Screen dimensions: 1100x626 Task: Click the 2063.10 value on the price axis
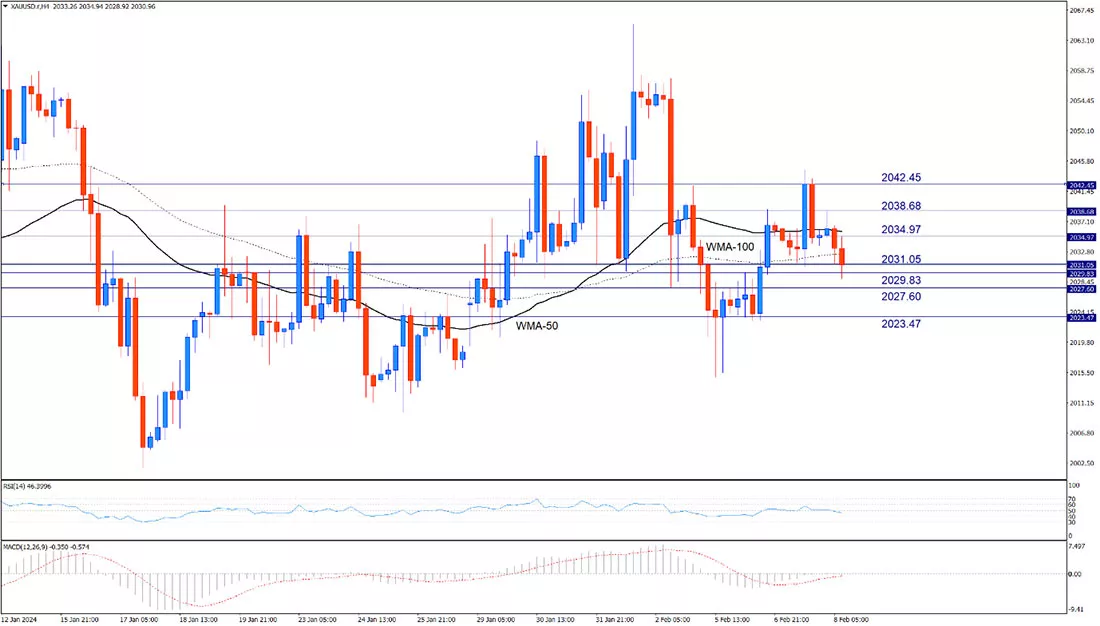1082,41
